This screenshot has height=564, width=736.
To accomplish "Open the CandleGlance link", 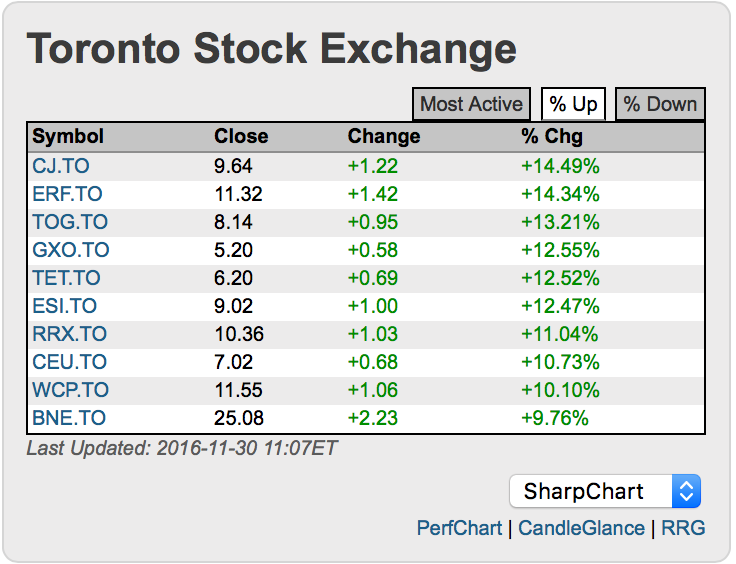I will point(581,527).
